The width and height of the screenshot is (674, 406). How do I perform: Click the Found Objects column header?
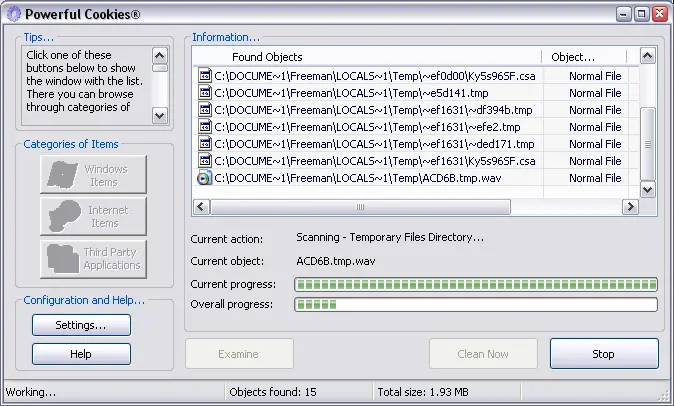pos(367,57)
